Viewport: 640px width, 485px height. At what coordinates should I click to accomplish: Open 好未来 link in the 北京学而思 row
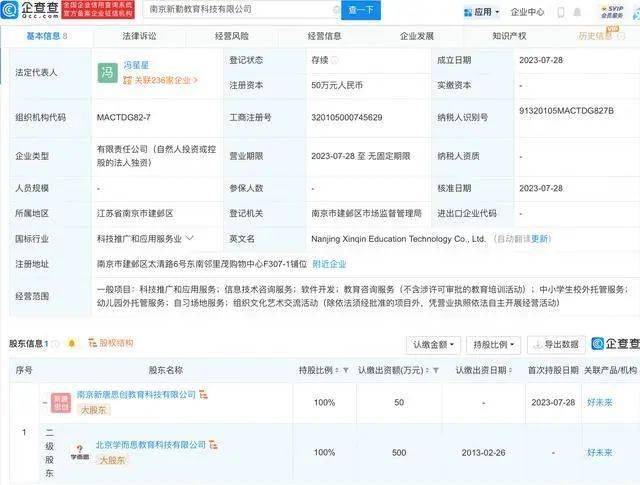[x=600, y=452]
